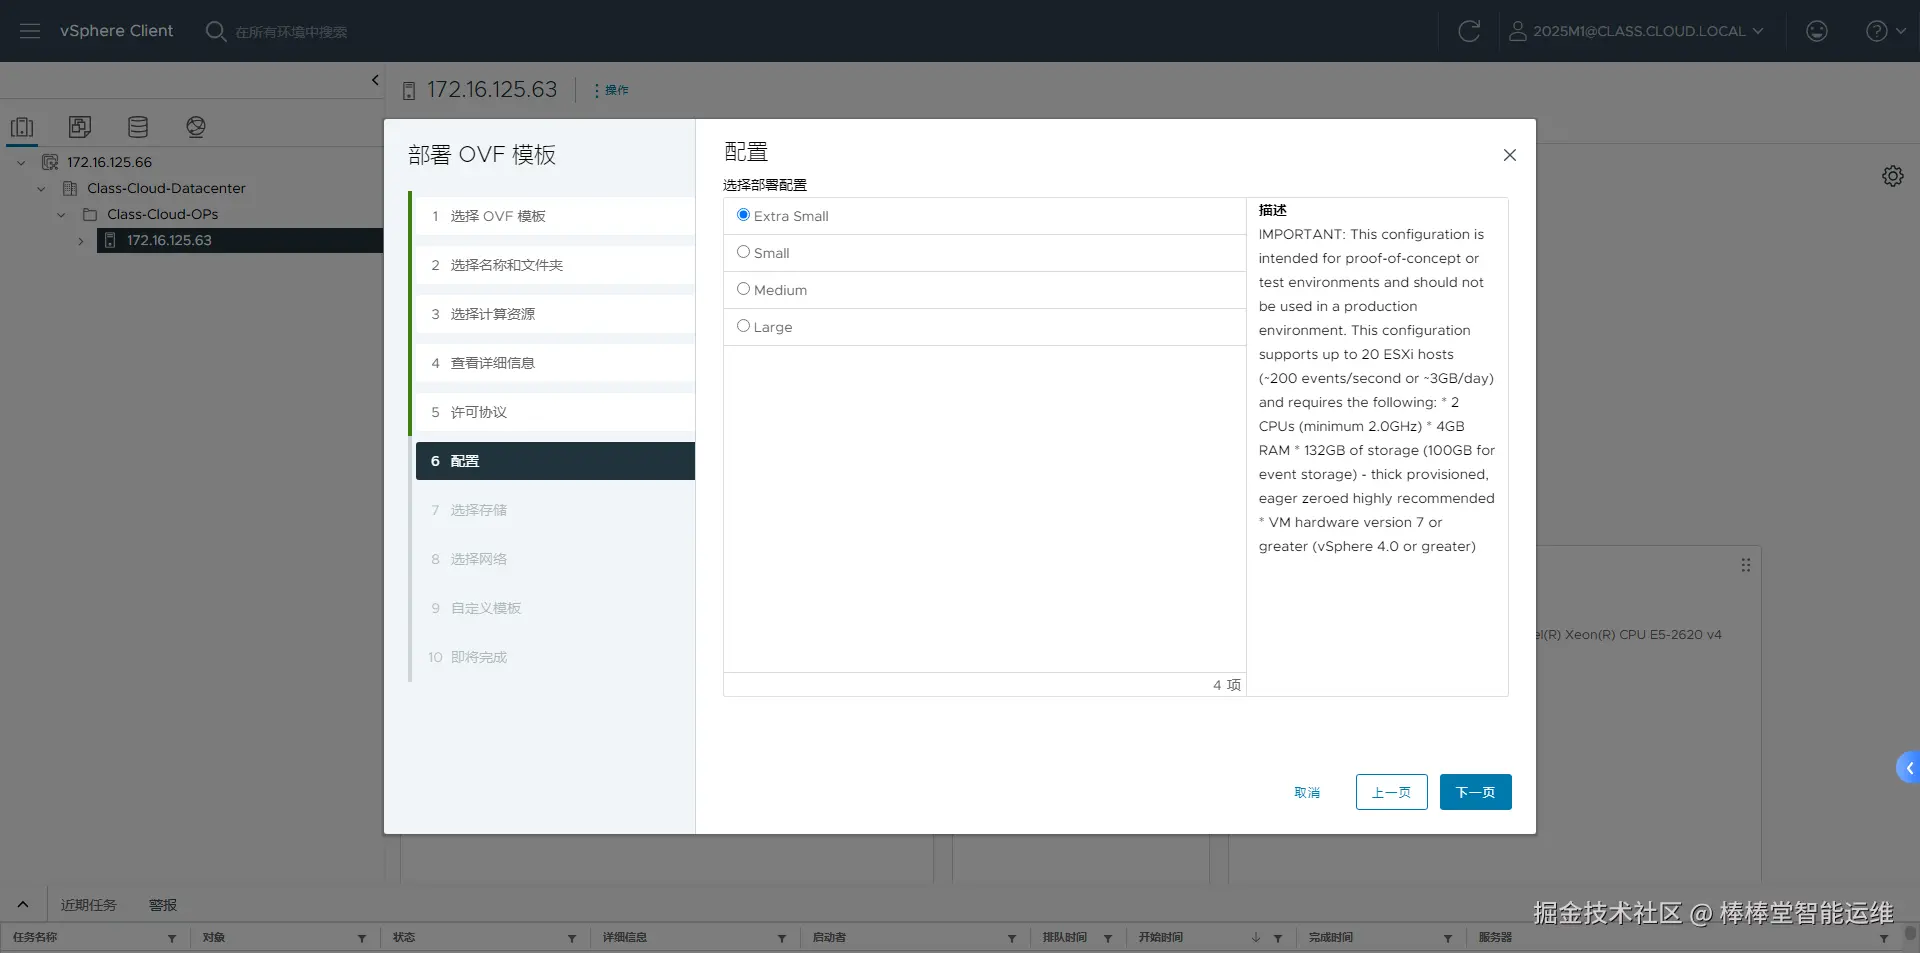This screenshot has width=1920, height=953.
Task: Sort tasks by the 状态 header
Action: coord(404,937)
